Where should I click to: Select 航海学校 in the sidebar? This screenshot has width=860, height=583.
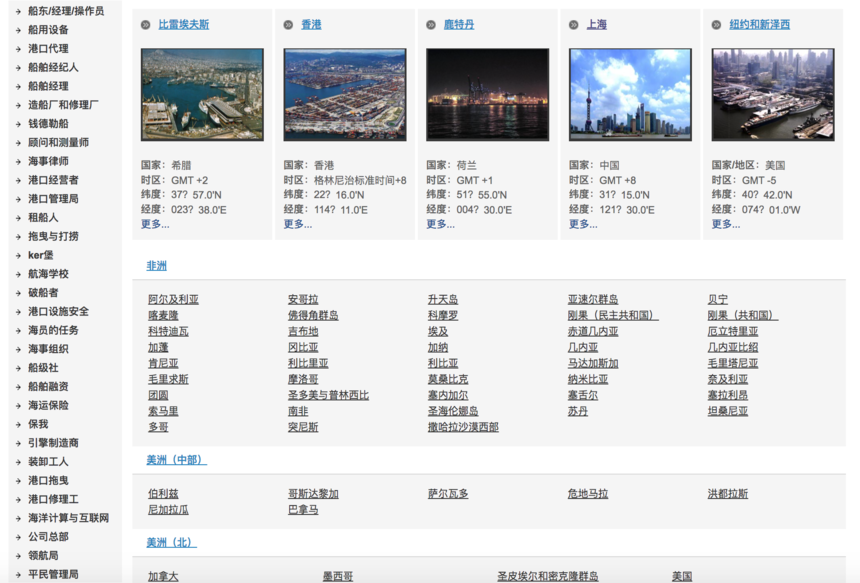click(x=48, y=274)
